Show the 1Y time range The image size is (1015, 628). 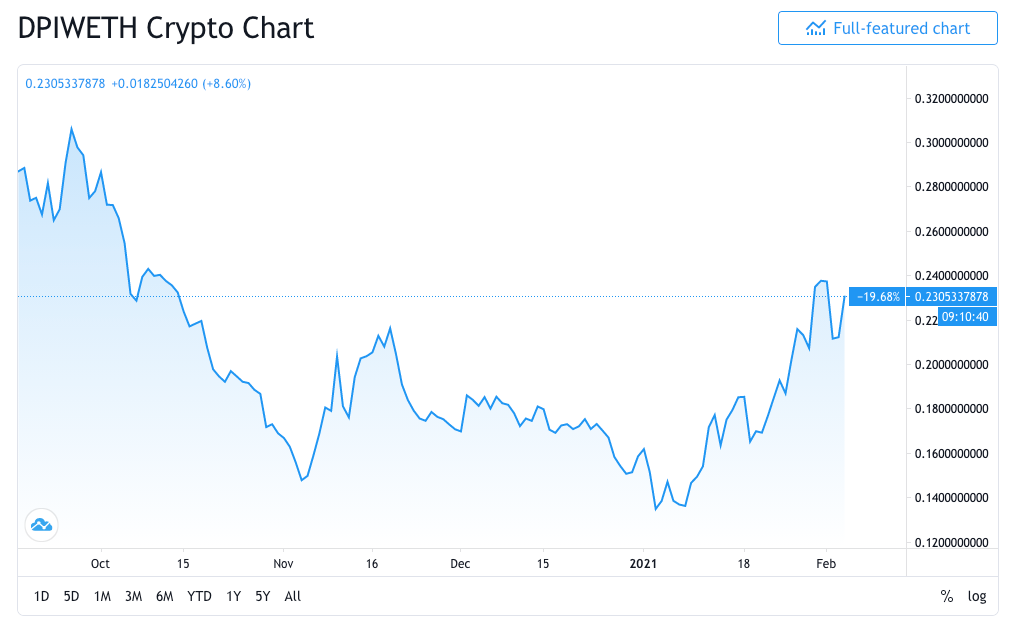234,596
